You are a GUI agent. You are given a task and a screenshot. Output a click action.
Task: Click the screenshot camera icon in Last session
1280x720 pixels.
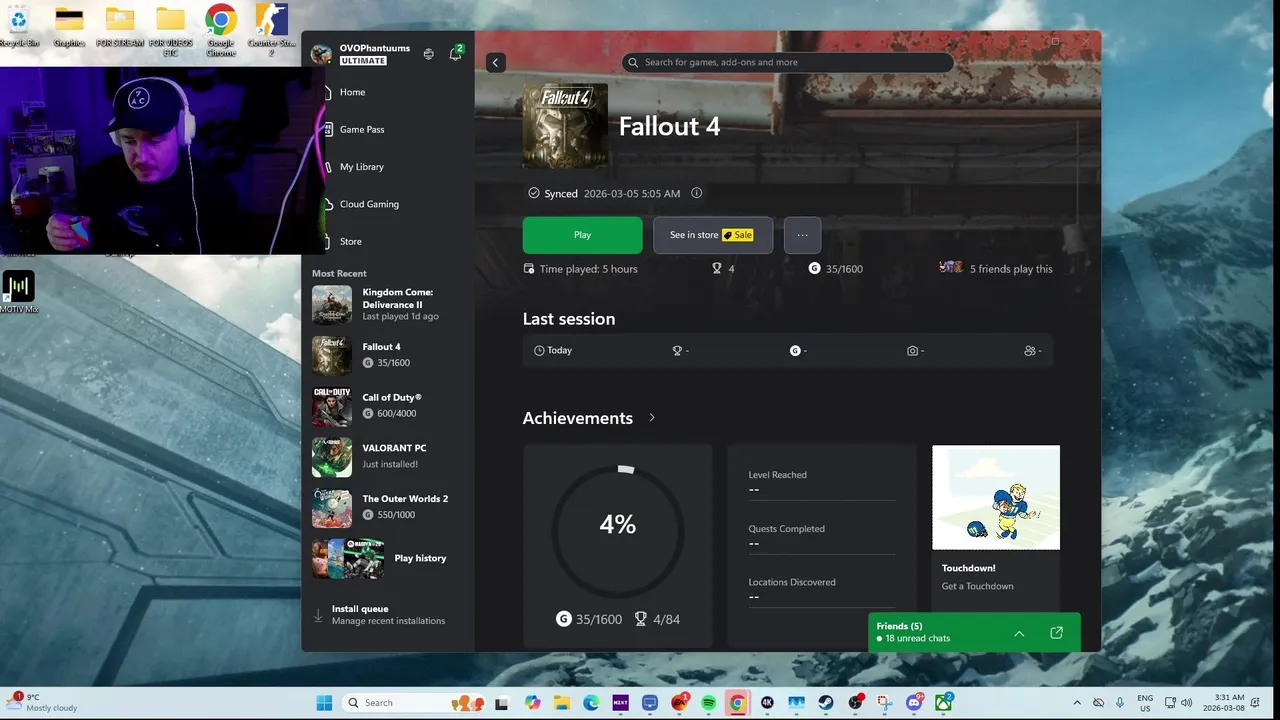pos(912,351)
